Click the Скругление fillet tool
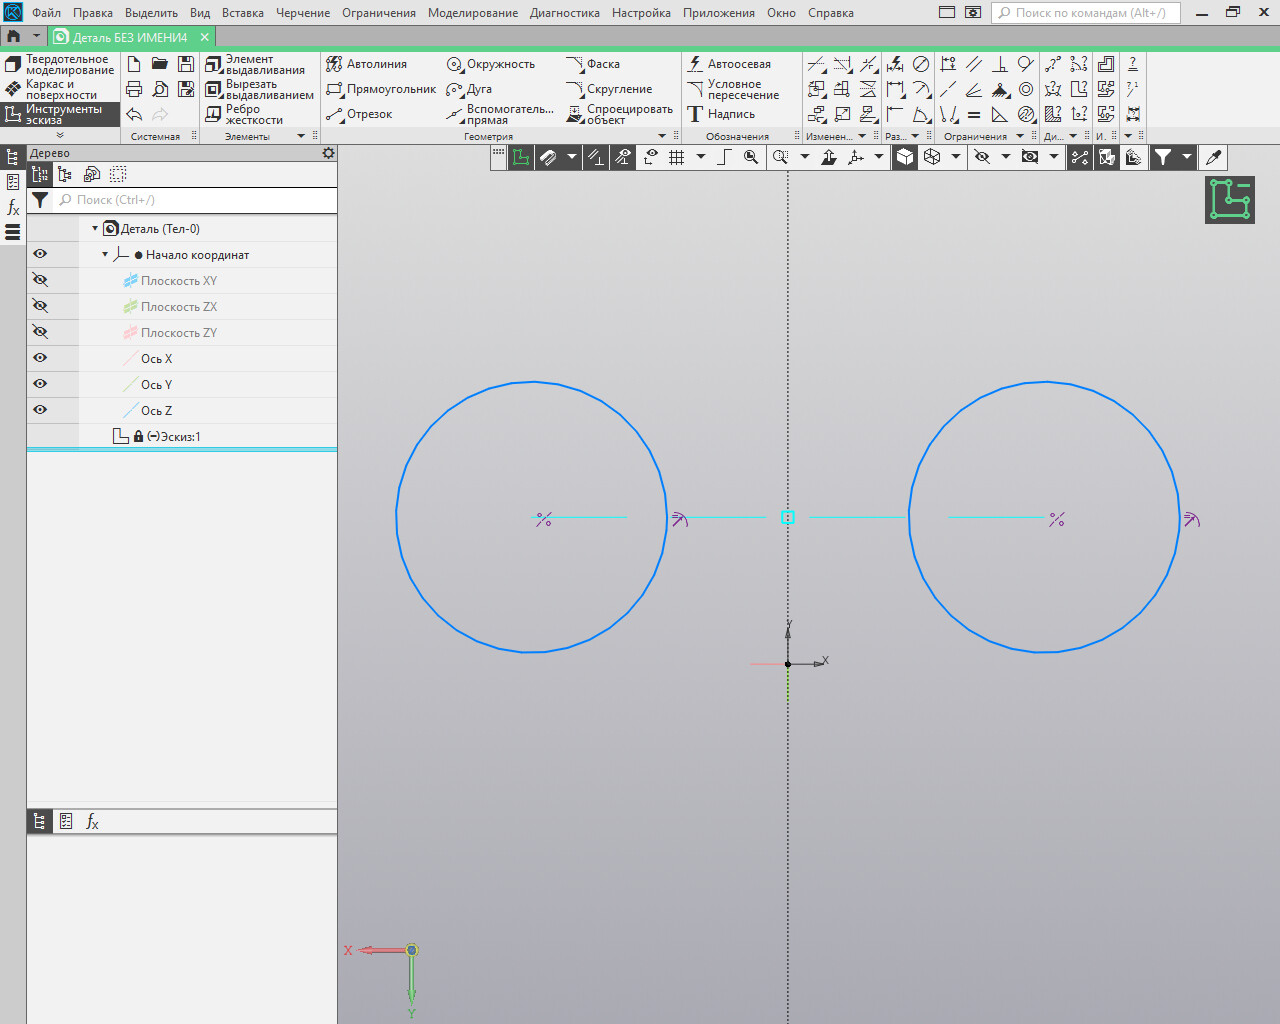The image size is (1280, 1024). click(609, 89)
